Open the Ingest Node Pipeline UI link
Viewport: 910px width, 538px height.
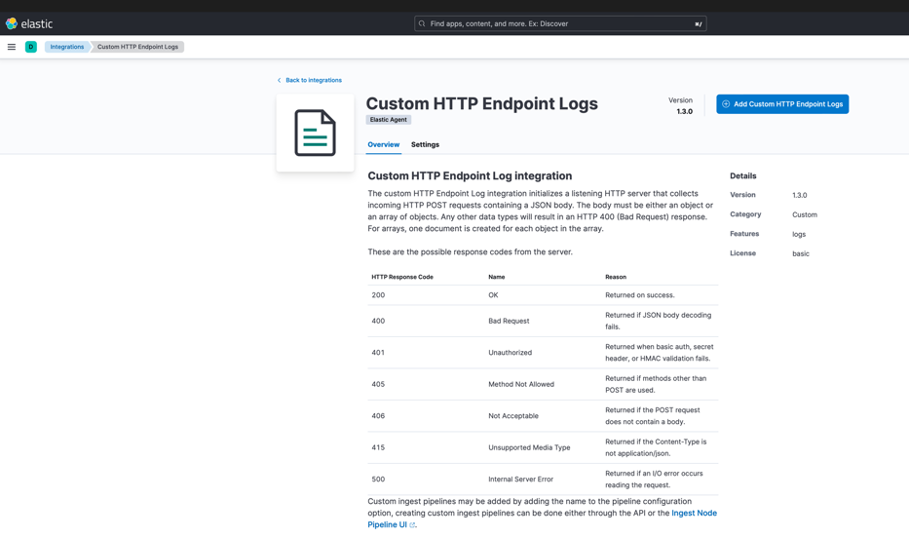click(693, 513)
